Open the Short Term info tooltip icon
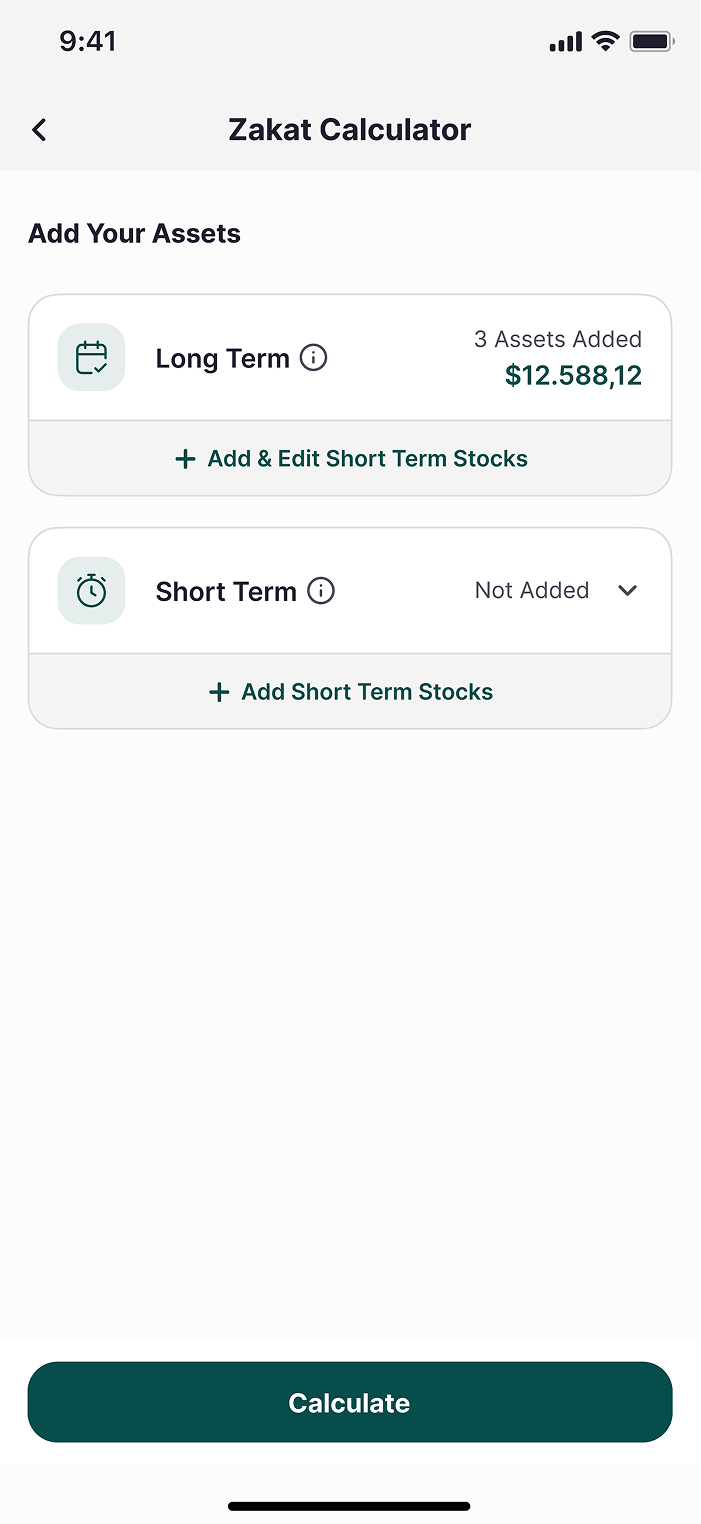The width and height of the screenshot is (701, 1524). pos(321,591)
